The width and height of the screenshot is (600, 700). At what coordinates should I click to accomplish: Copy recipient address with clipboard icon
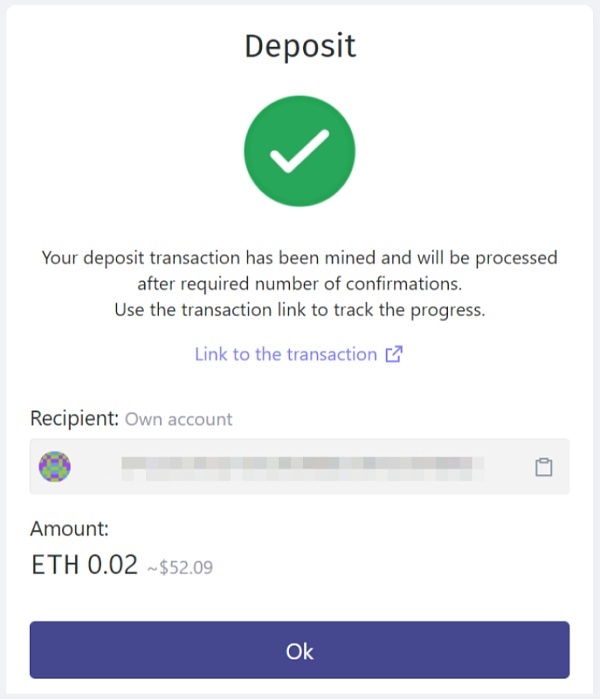click(x=543, y=467)
